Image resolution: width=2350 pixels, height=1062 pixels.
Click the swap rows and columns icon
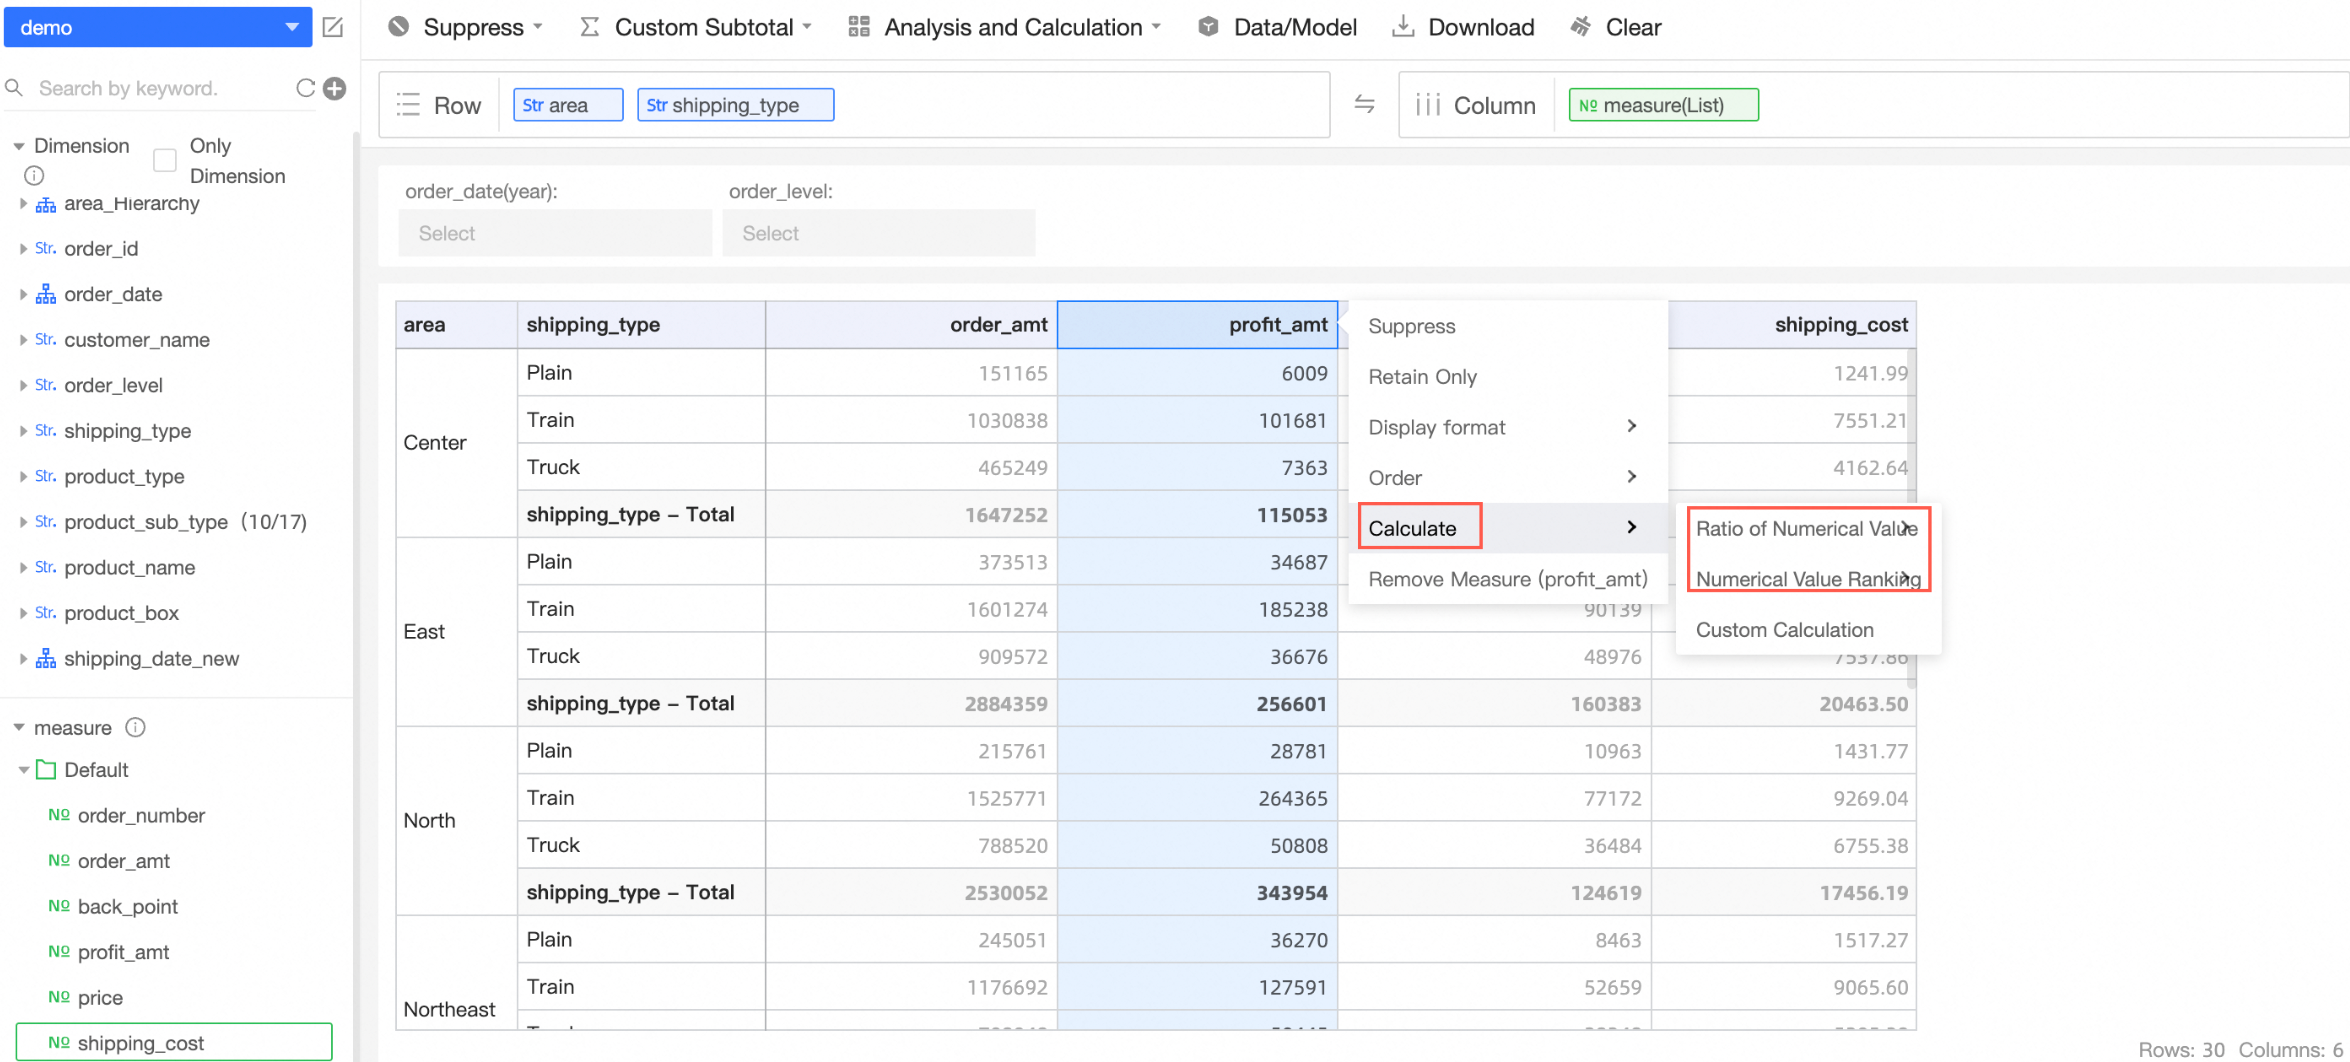(1364, 104)
